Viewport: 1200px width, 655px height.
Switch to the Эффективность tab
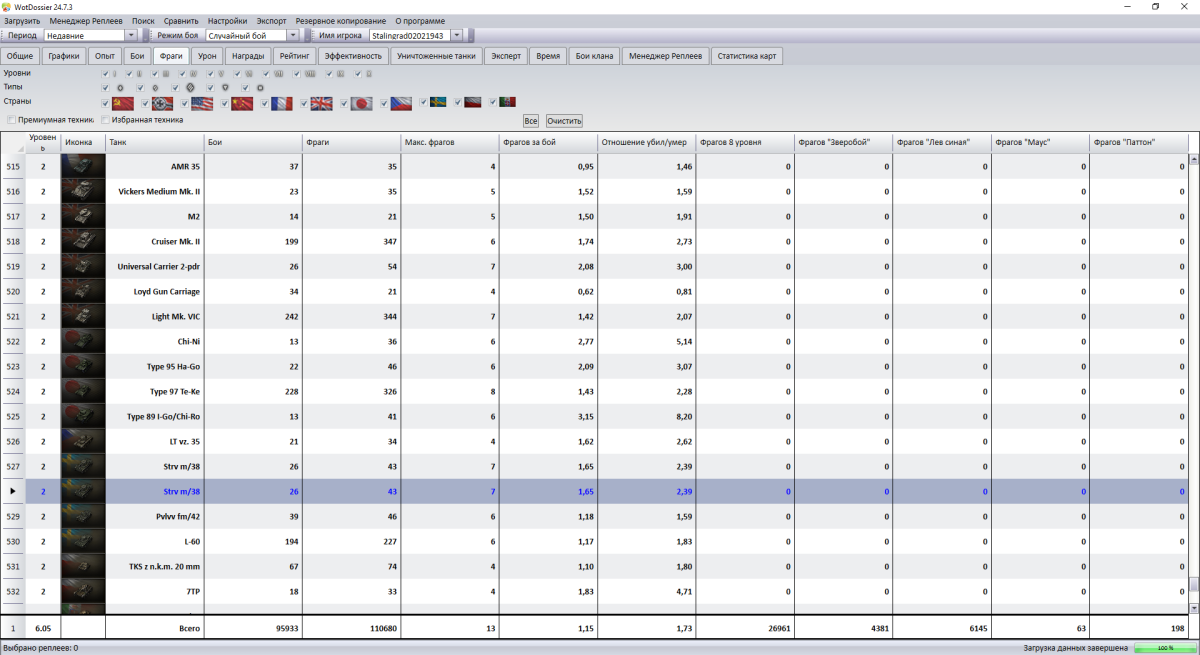coord(353,56)
